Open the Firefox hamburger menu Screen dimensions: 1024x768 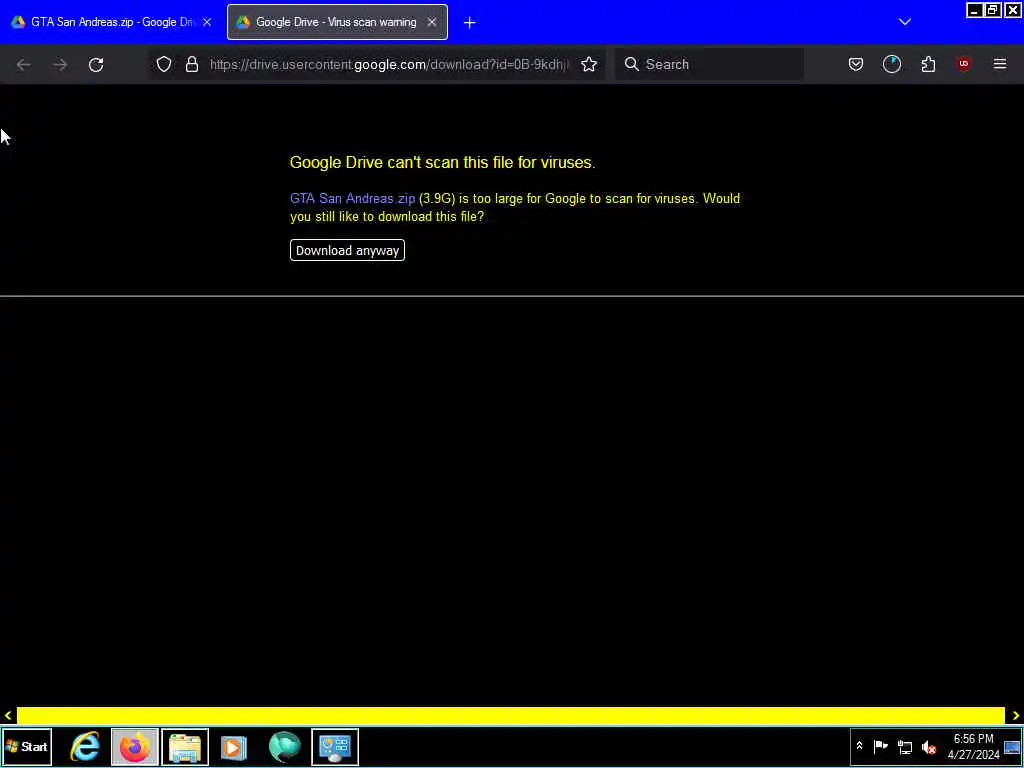1000,64
